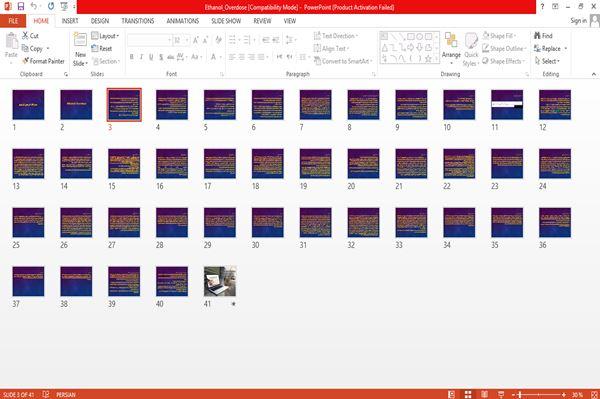Open the VIEW tab
The height and width of the screenshot is (399, 600).
point(290,21)
